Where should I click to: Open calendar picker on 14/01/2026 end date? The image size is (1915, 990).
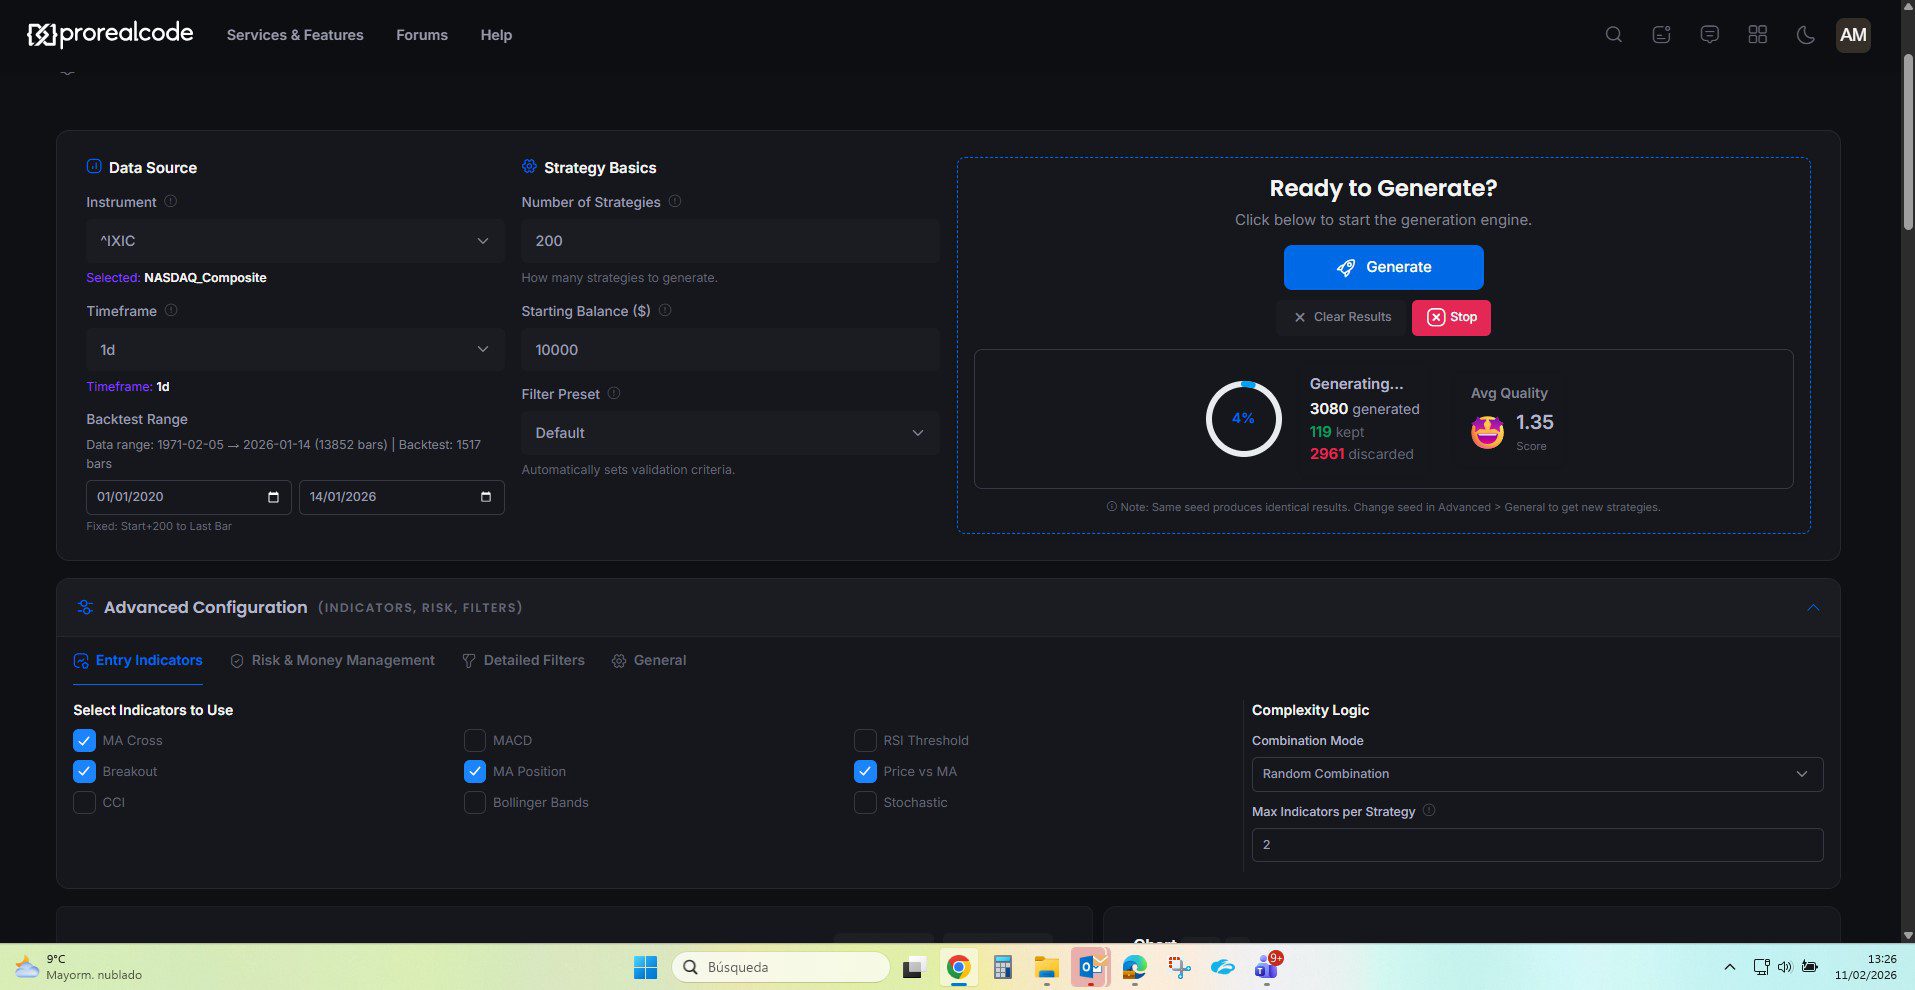(486, 497)
